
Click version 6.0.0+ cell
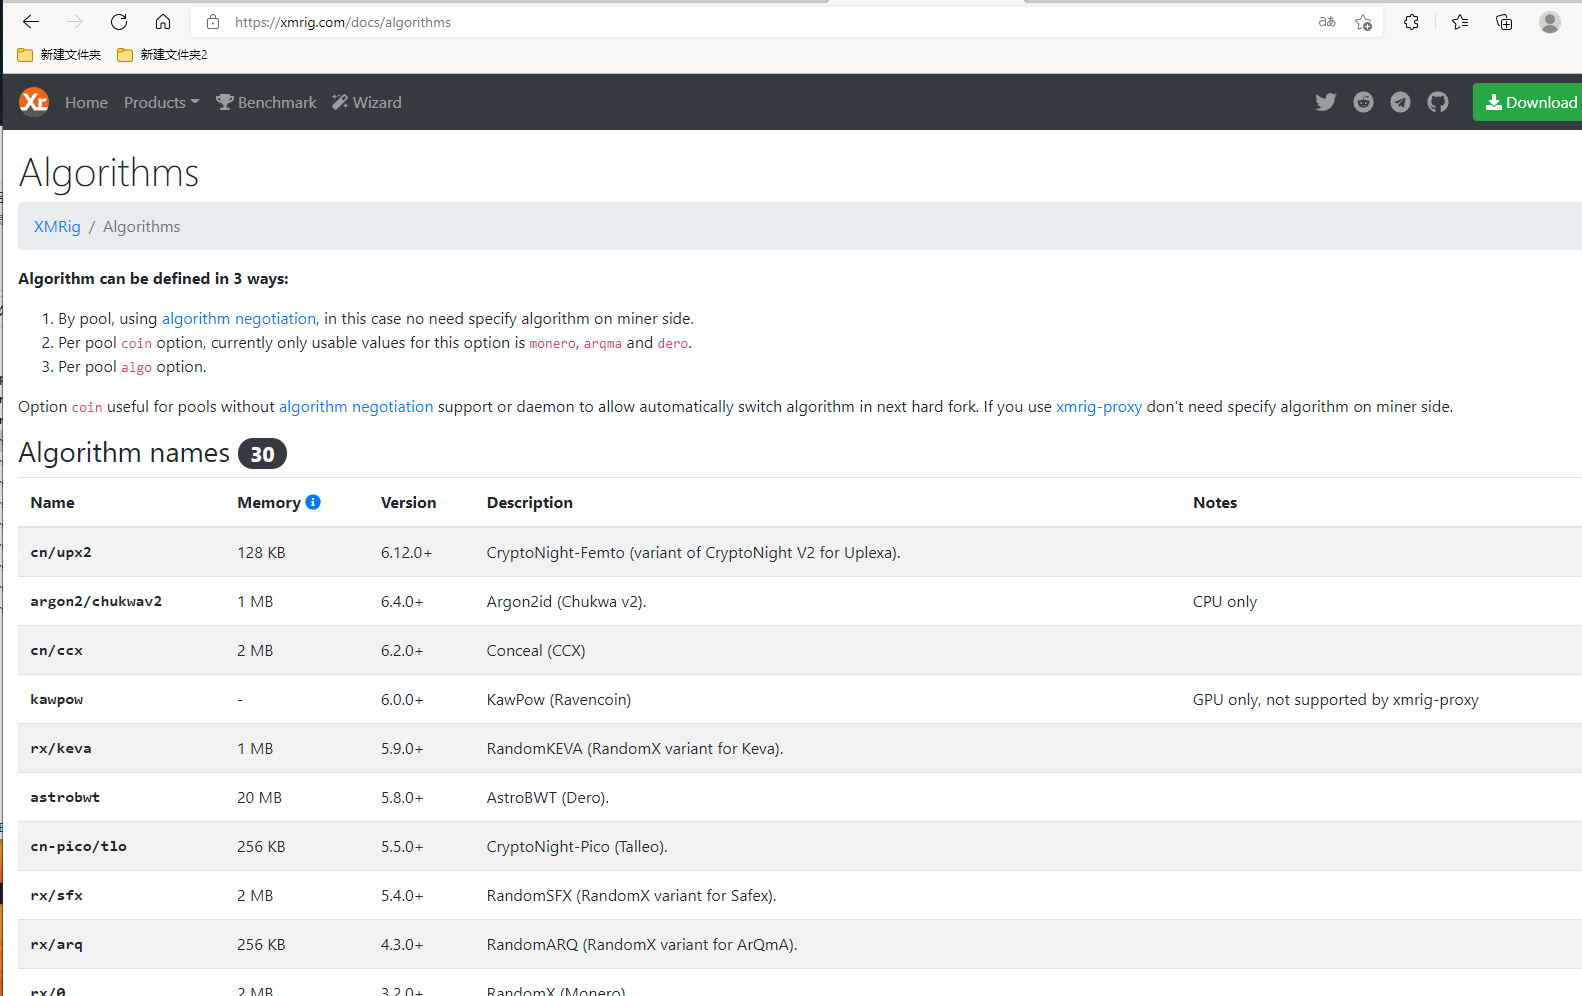[402, 699]
